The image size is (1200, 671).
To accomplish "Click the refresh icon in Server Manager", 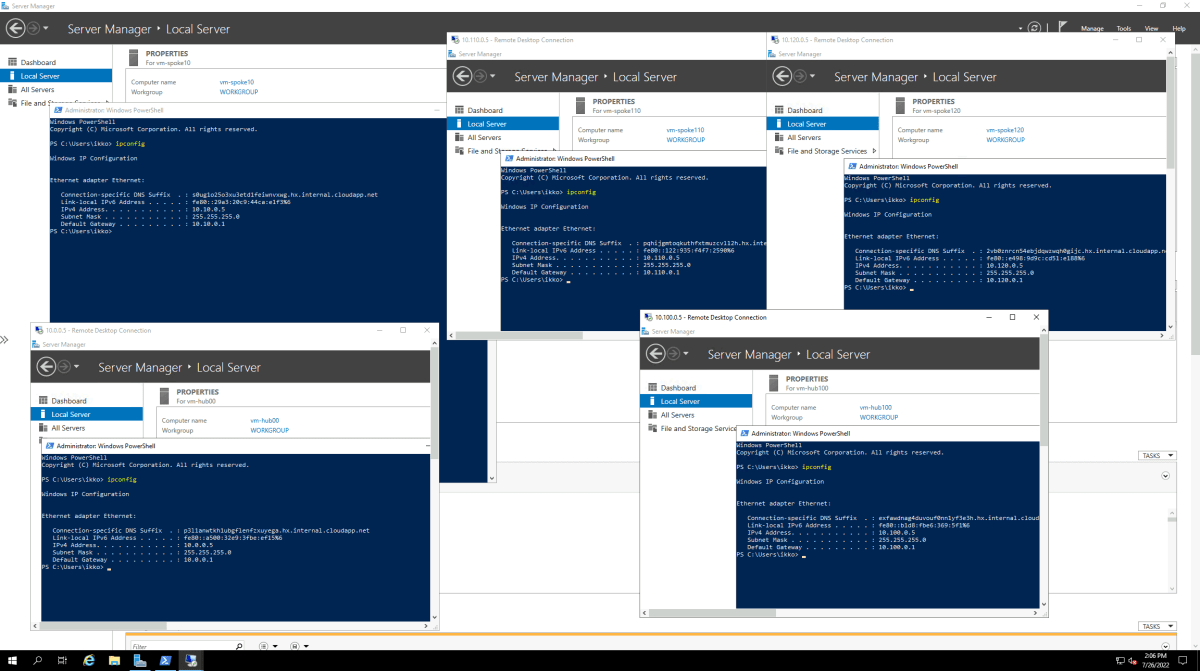I will click(x=1036, y=28).
